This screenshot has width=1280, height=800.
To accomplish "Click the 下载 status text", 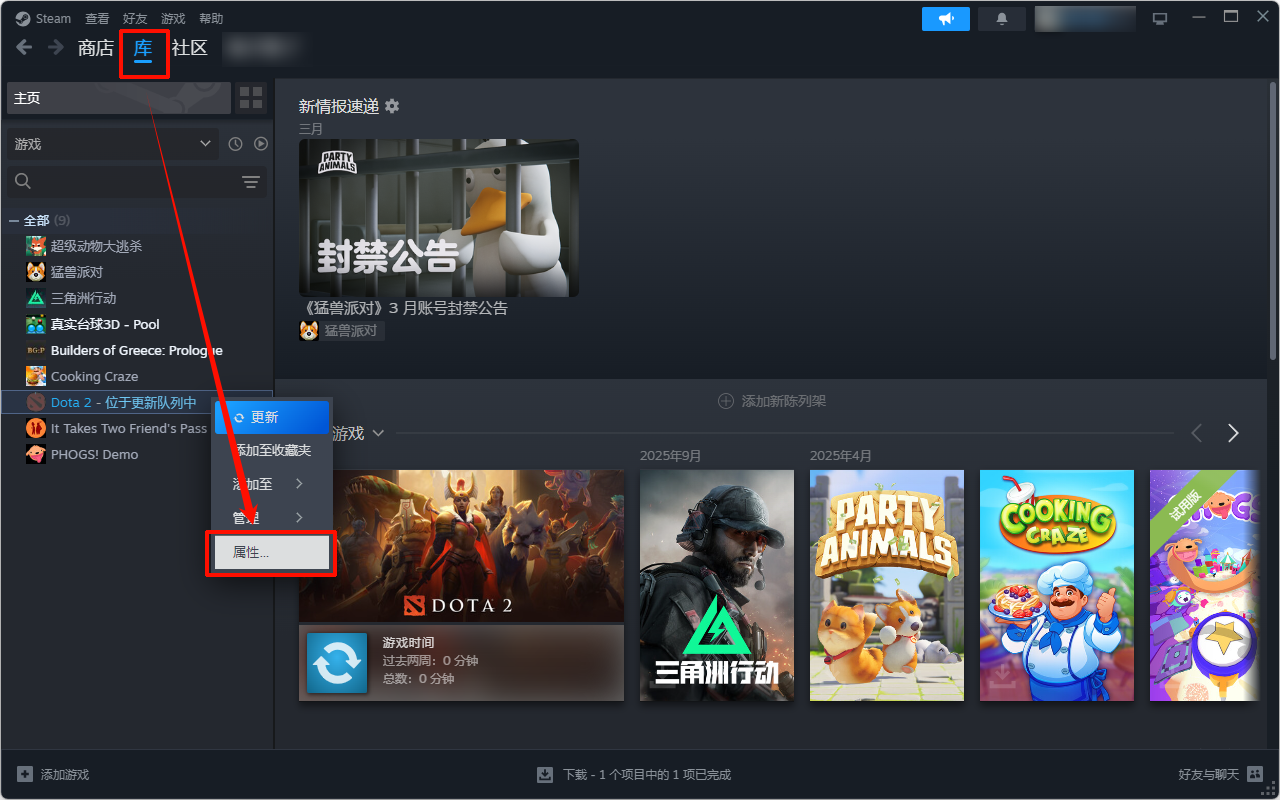I will coord(647,774).
